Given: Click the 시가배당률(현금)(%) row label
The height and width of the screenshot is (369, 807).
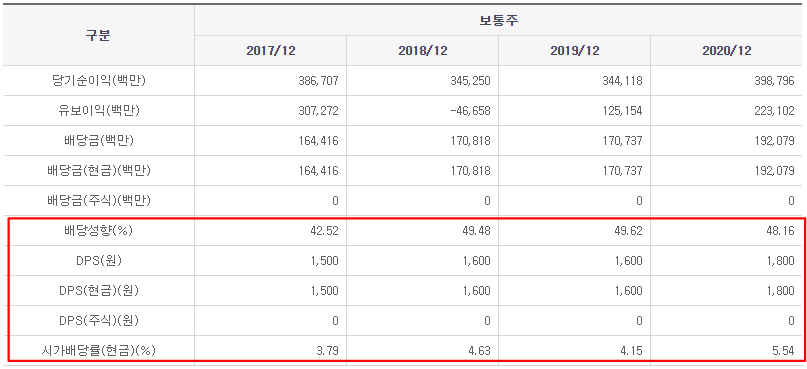Looking at the screenshot, I should coord(99,350).
